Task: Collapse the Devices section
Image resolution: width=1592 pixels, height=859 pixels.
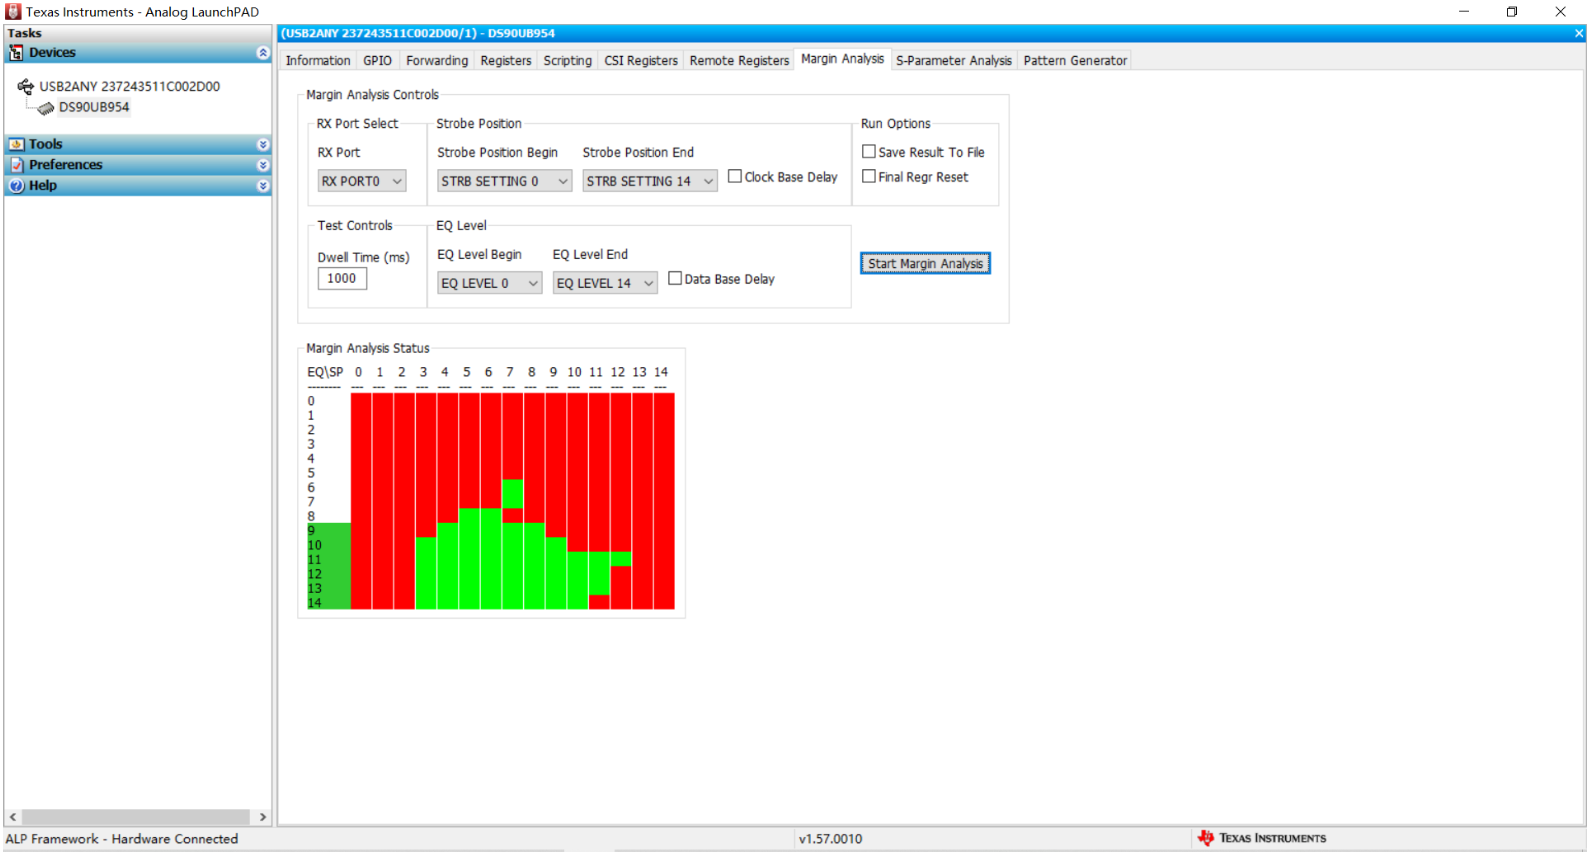Action: click(263, 53)
